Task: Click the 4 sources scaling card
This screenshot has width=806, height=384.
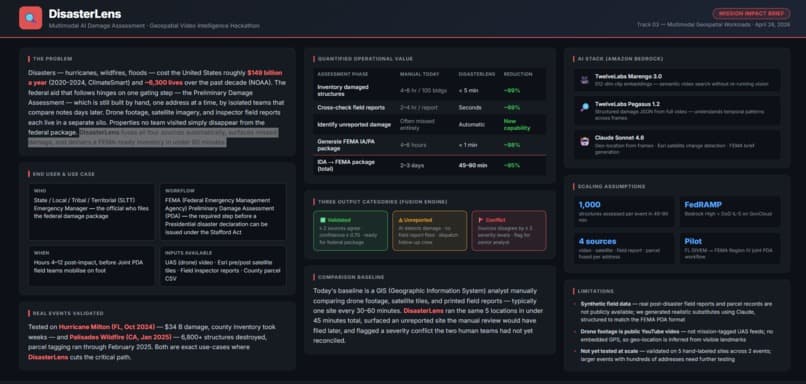Action: (x=624, y=249)
